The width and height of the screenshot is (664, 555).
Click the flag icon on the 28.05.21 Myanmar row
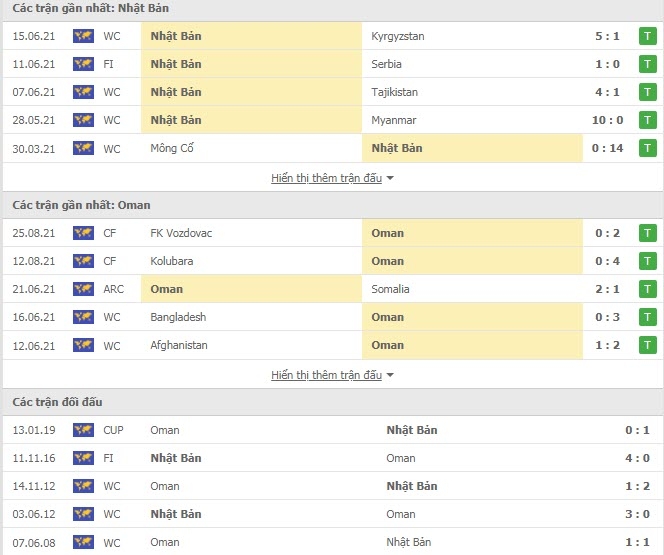point(83,120)
